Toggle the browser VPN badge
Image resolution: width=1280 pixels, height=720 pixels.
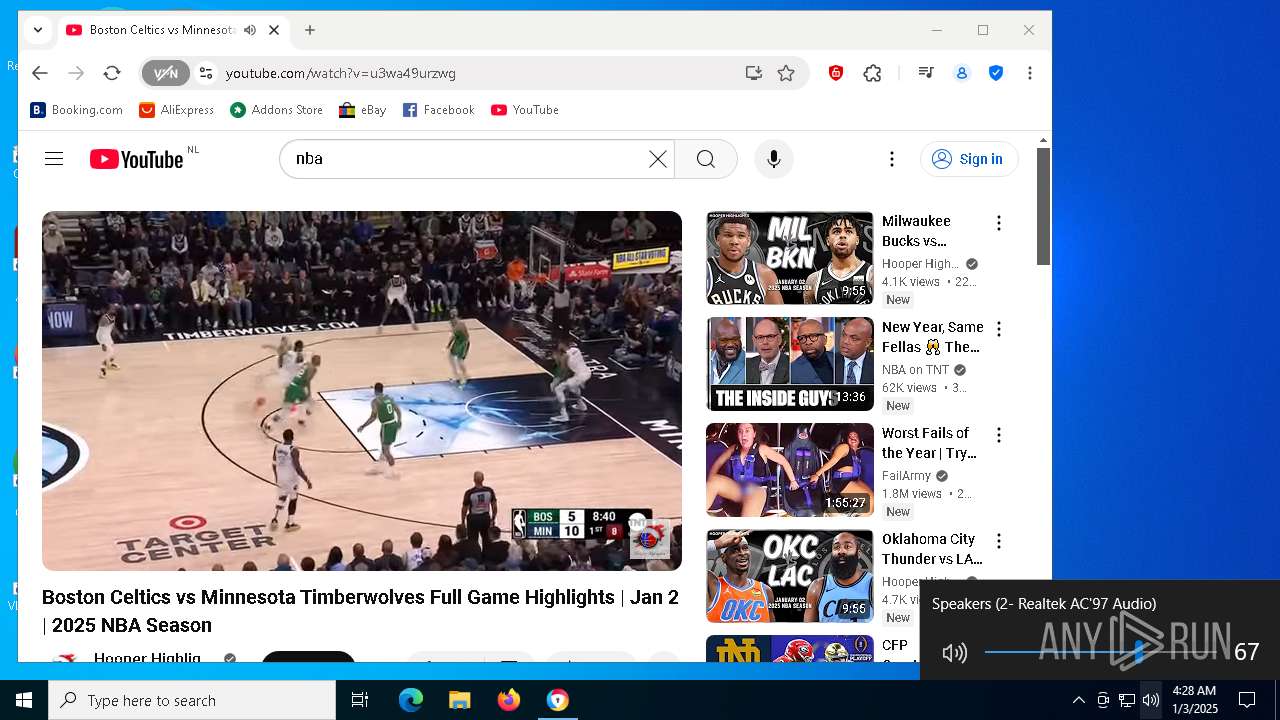(165, 73)
